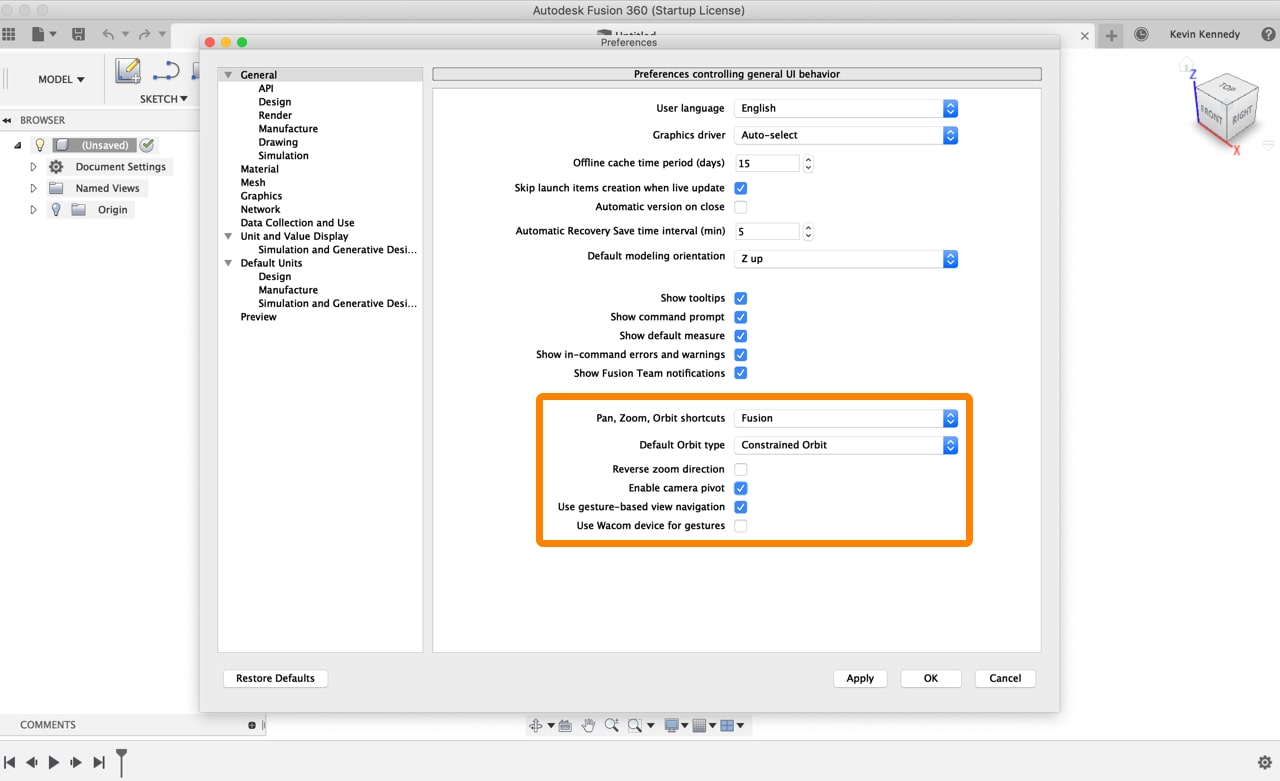
Task: Toggle Skip launch items creation checkbox
Action: click(x=741, y=188)
